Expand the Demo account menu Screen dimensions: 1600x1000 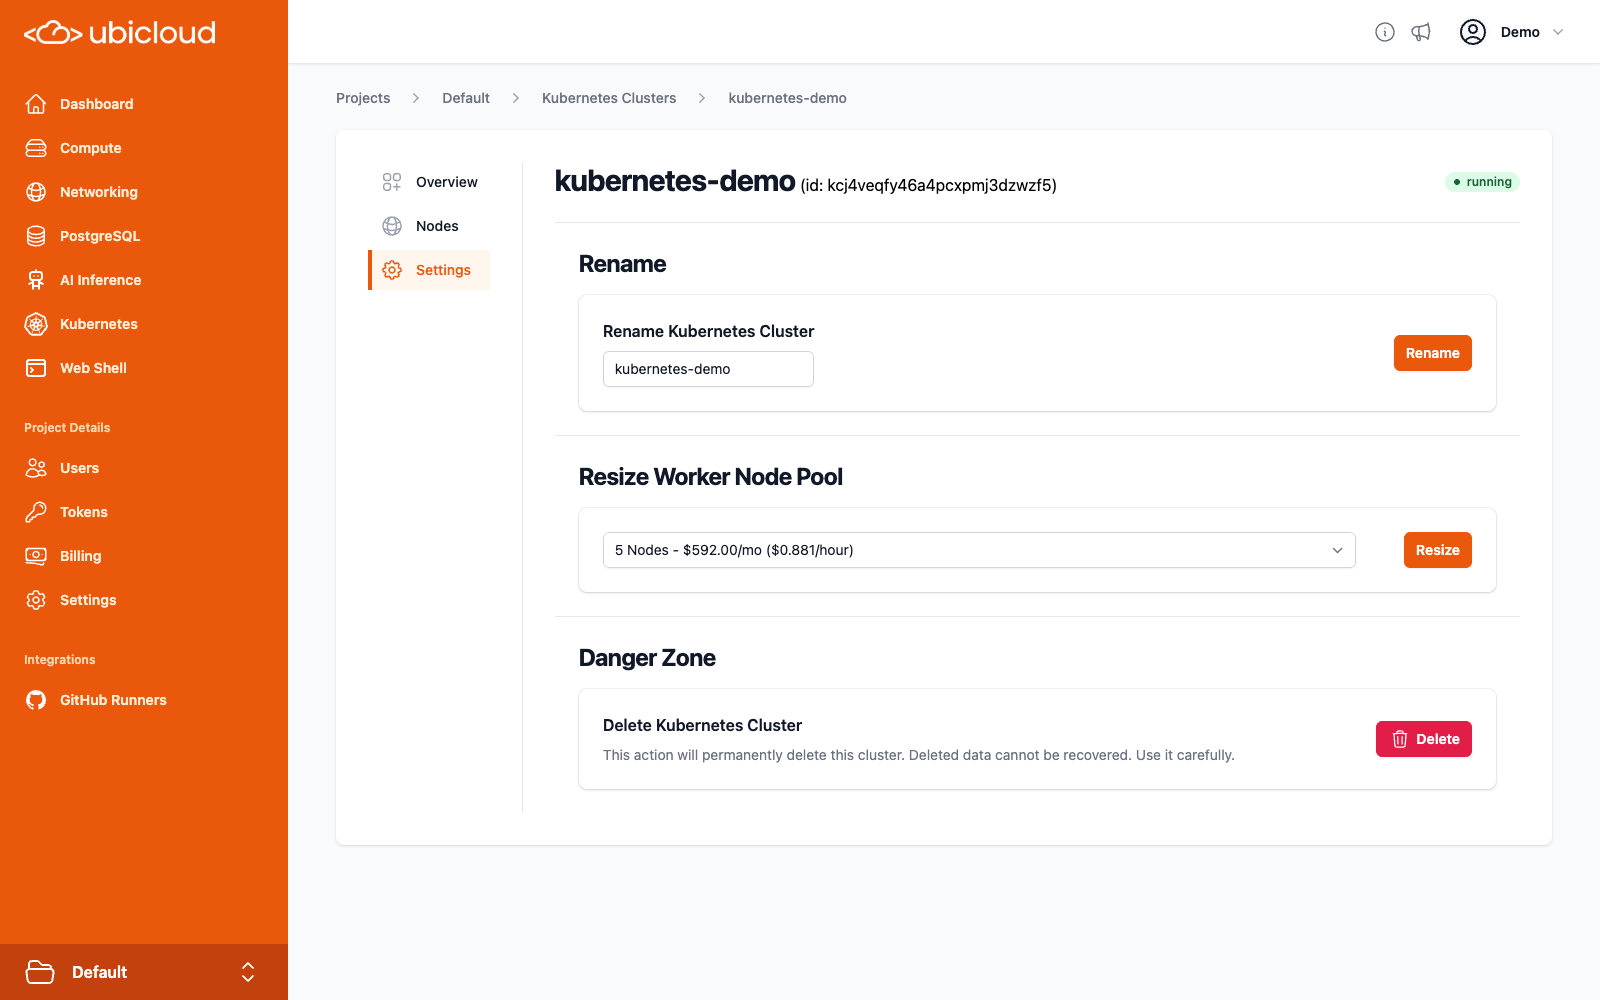[1528, 31]
